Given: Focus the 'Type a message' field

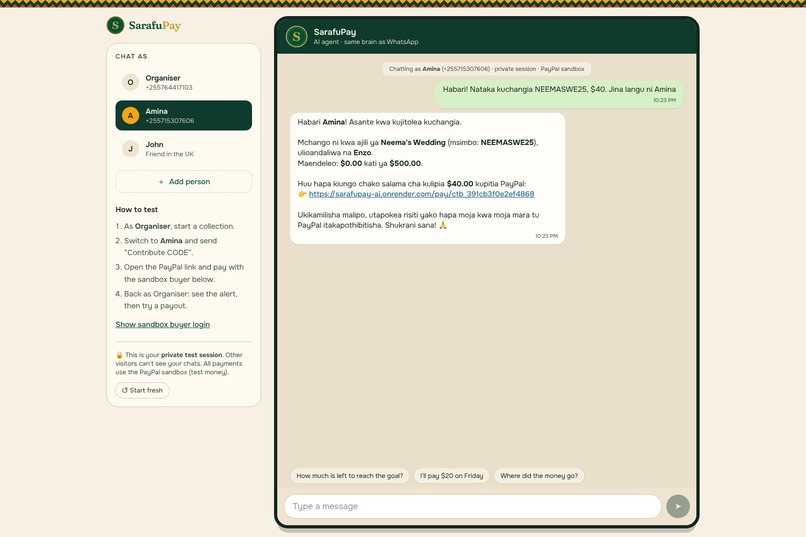Looking at the screenshot, I should pos(473,506).
